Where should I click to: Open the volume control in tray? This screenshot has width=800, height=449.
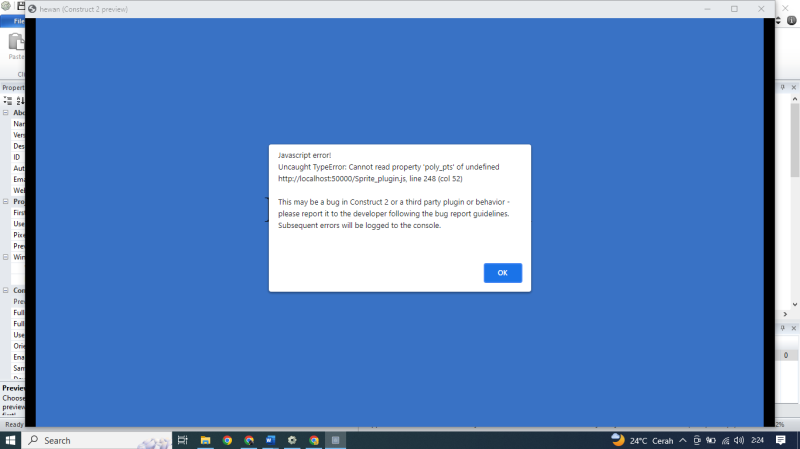[x=739, y=440]
